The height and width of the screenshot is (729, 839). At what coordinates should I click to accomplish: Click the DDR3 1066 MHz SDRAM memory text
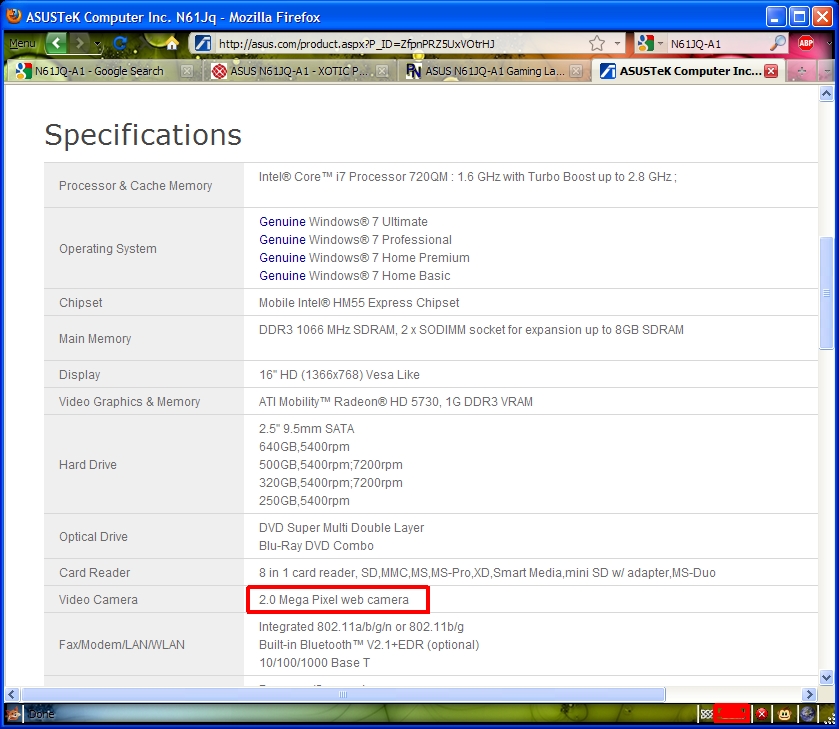coord(471,330)
